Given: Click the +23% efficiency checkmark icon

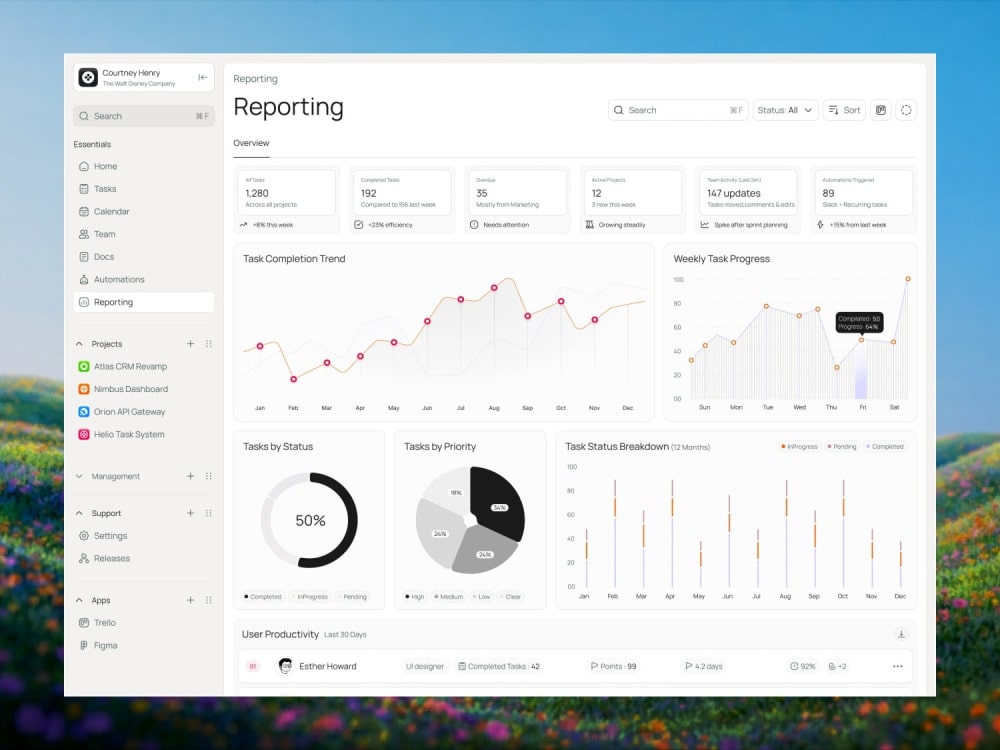Looking at the screenshot, I should point(358,224).
